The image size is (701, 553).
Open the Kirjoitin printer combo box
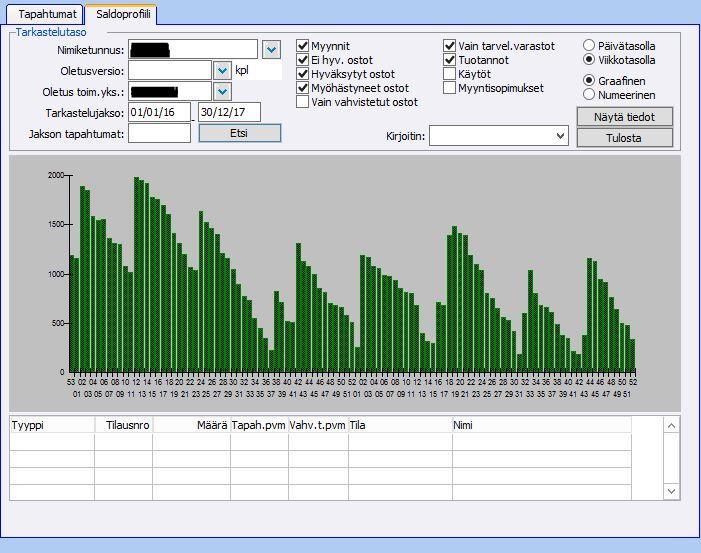coord(498,136)
